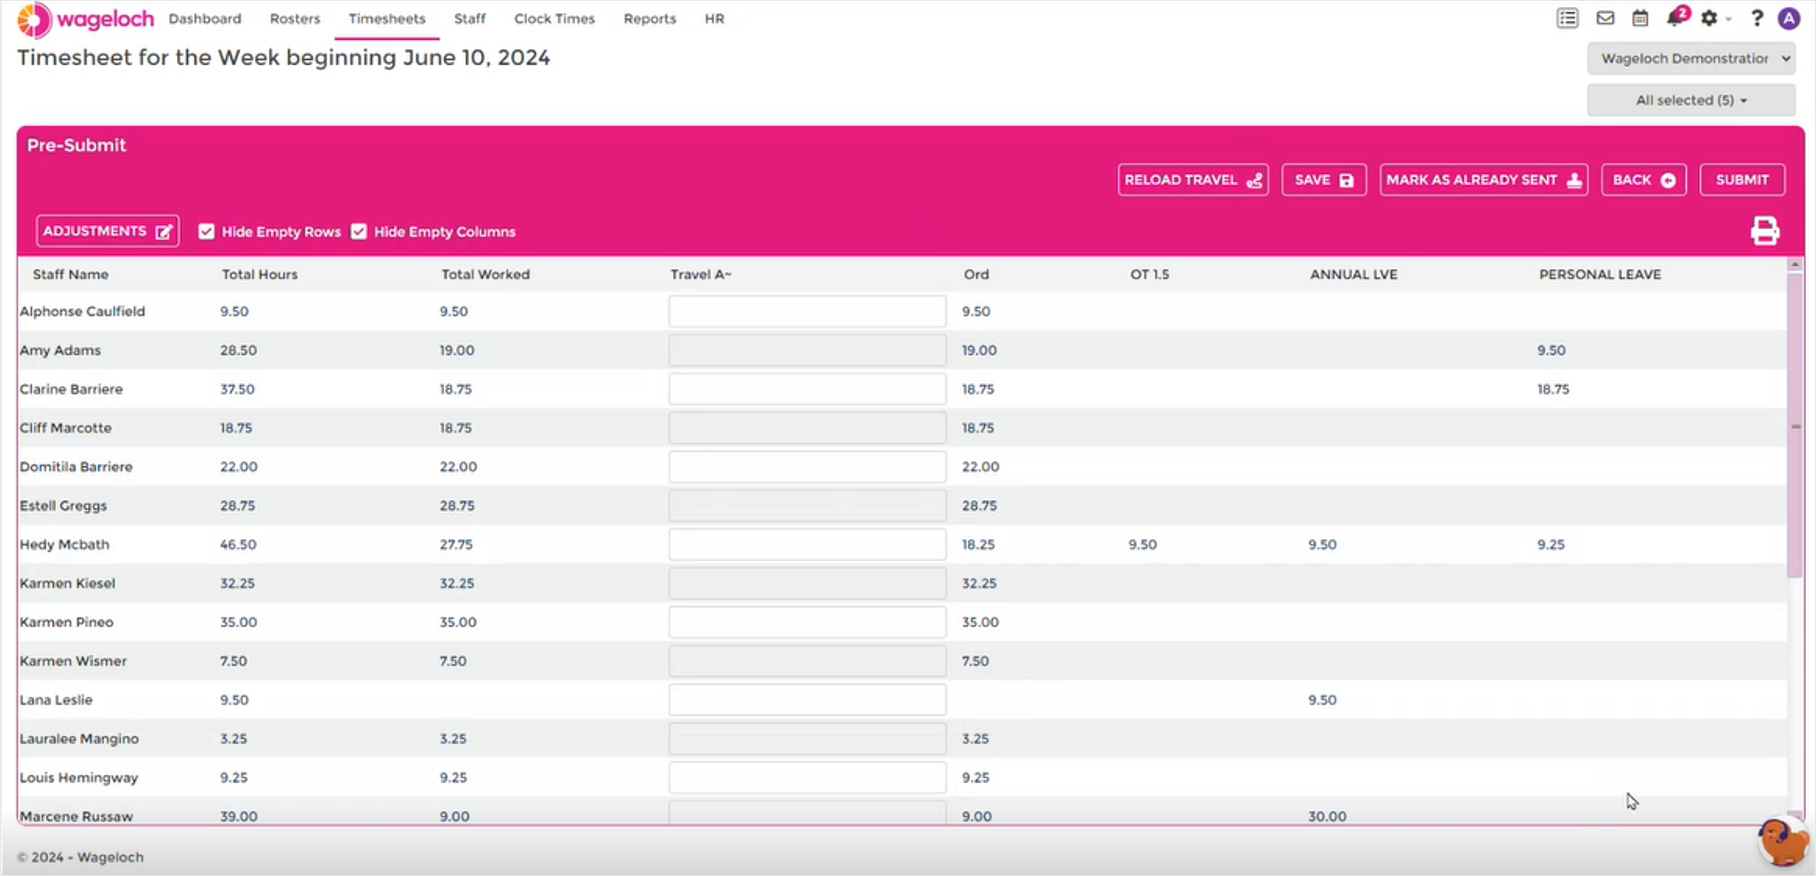Open the settings gear menu
Viewport: 1816px width, 876px height.
[x=1710, y=18]
